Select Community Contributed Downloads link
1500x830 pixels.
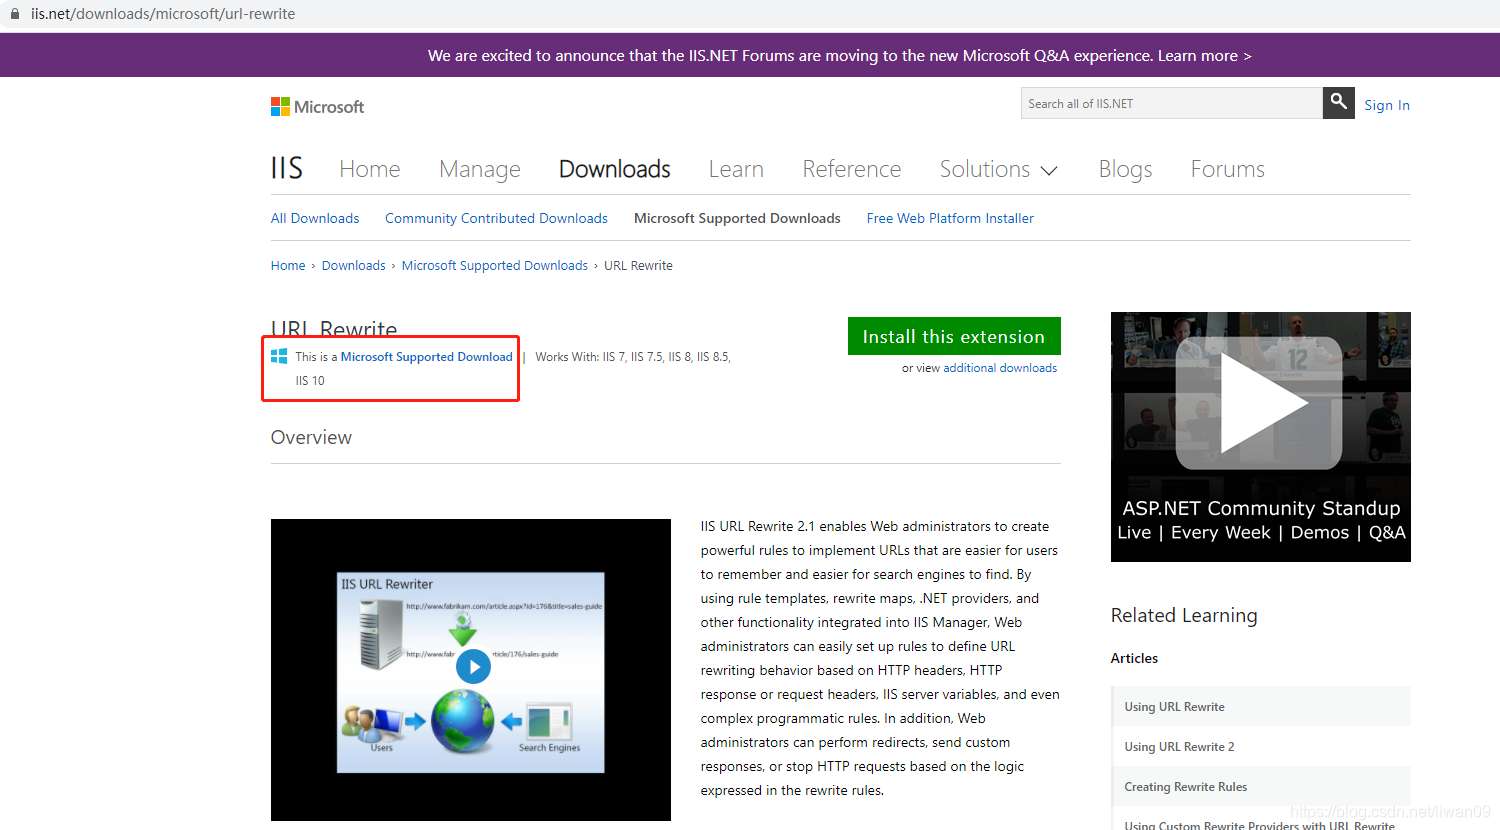(496, 218)
